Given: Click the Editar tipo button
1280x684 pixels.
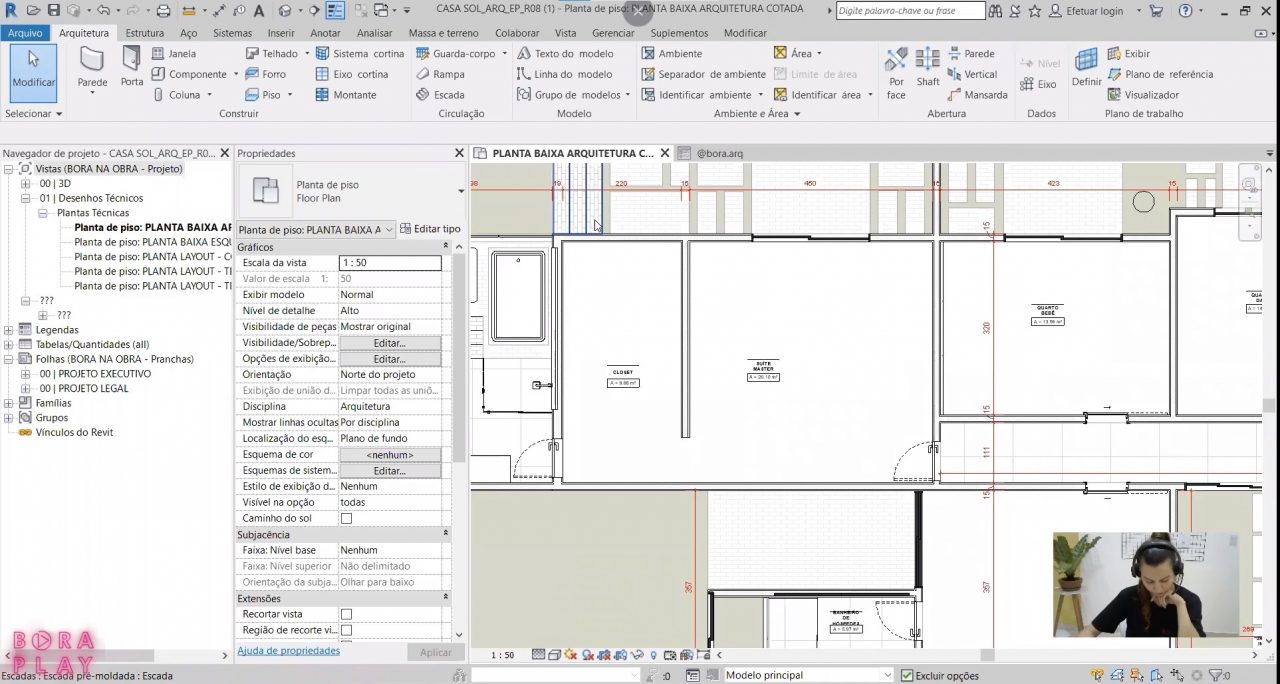Looking at the screenshot, I should [430, 228].
